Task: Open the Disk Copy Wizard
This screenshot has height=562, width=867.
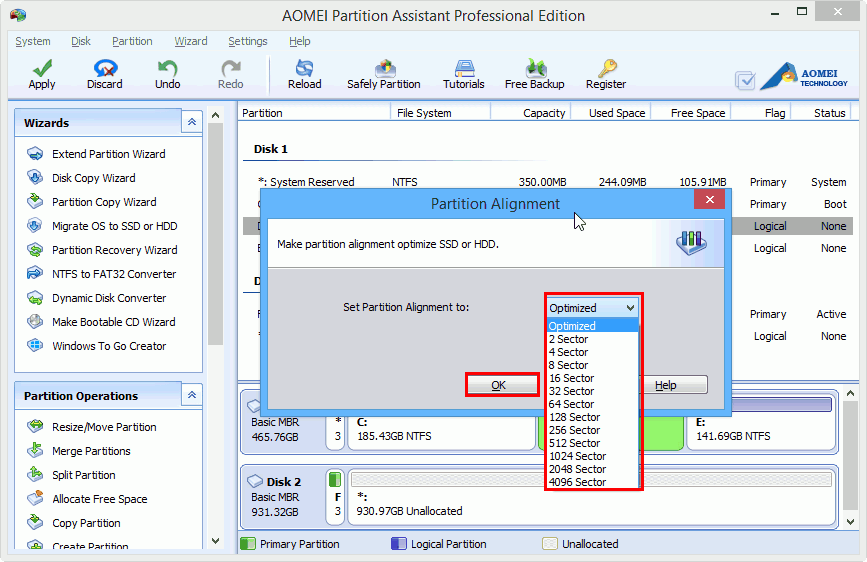Action: pyautogui.click(x=93, y=178)
